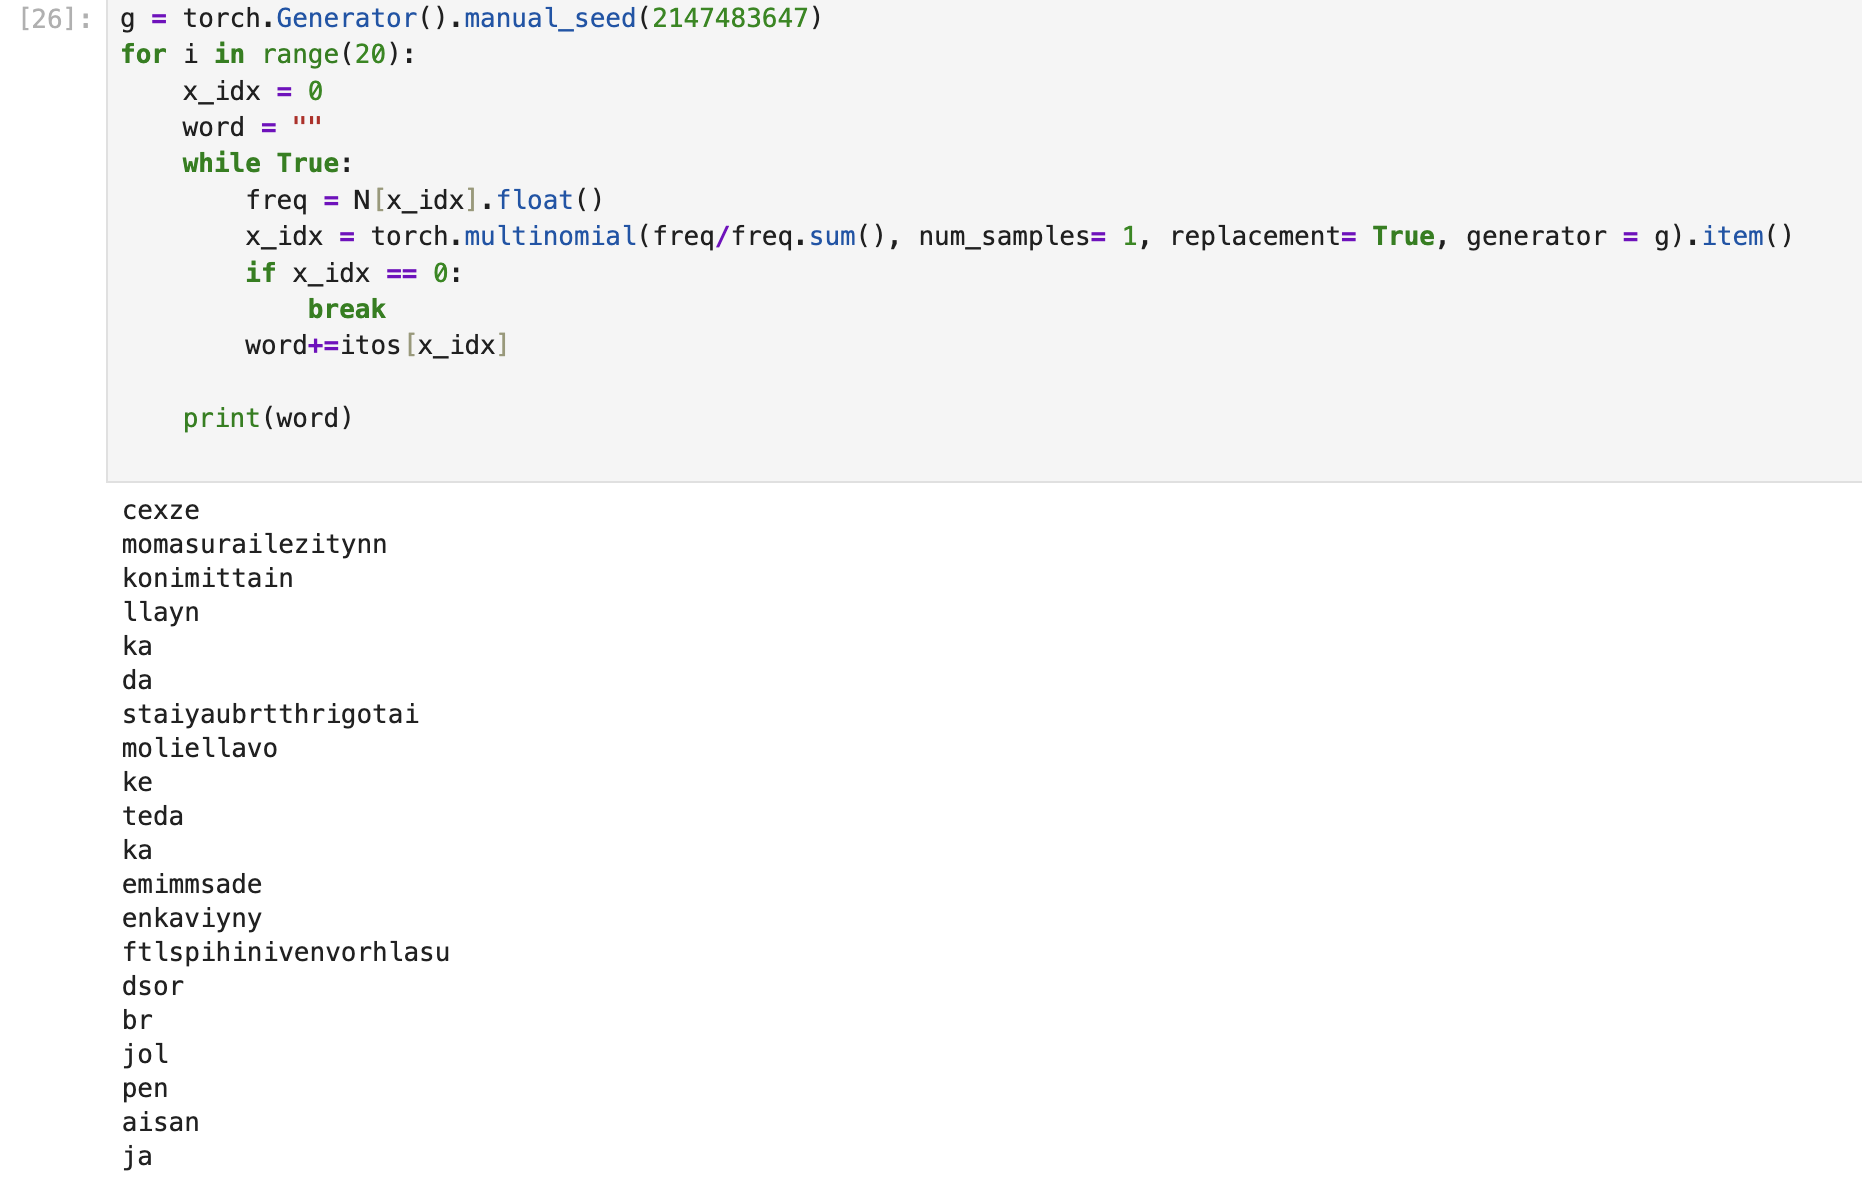Click the cell execution prompt [26]
The height and width of the screenshot is (1180, 1862).
click(x=56, y=19)
